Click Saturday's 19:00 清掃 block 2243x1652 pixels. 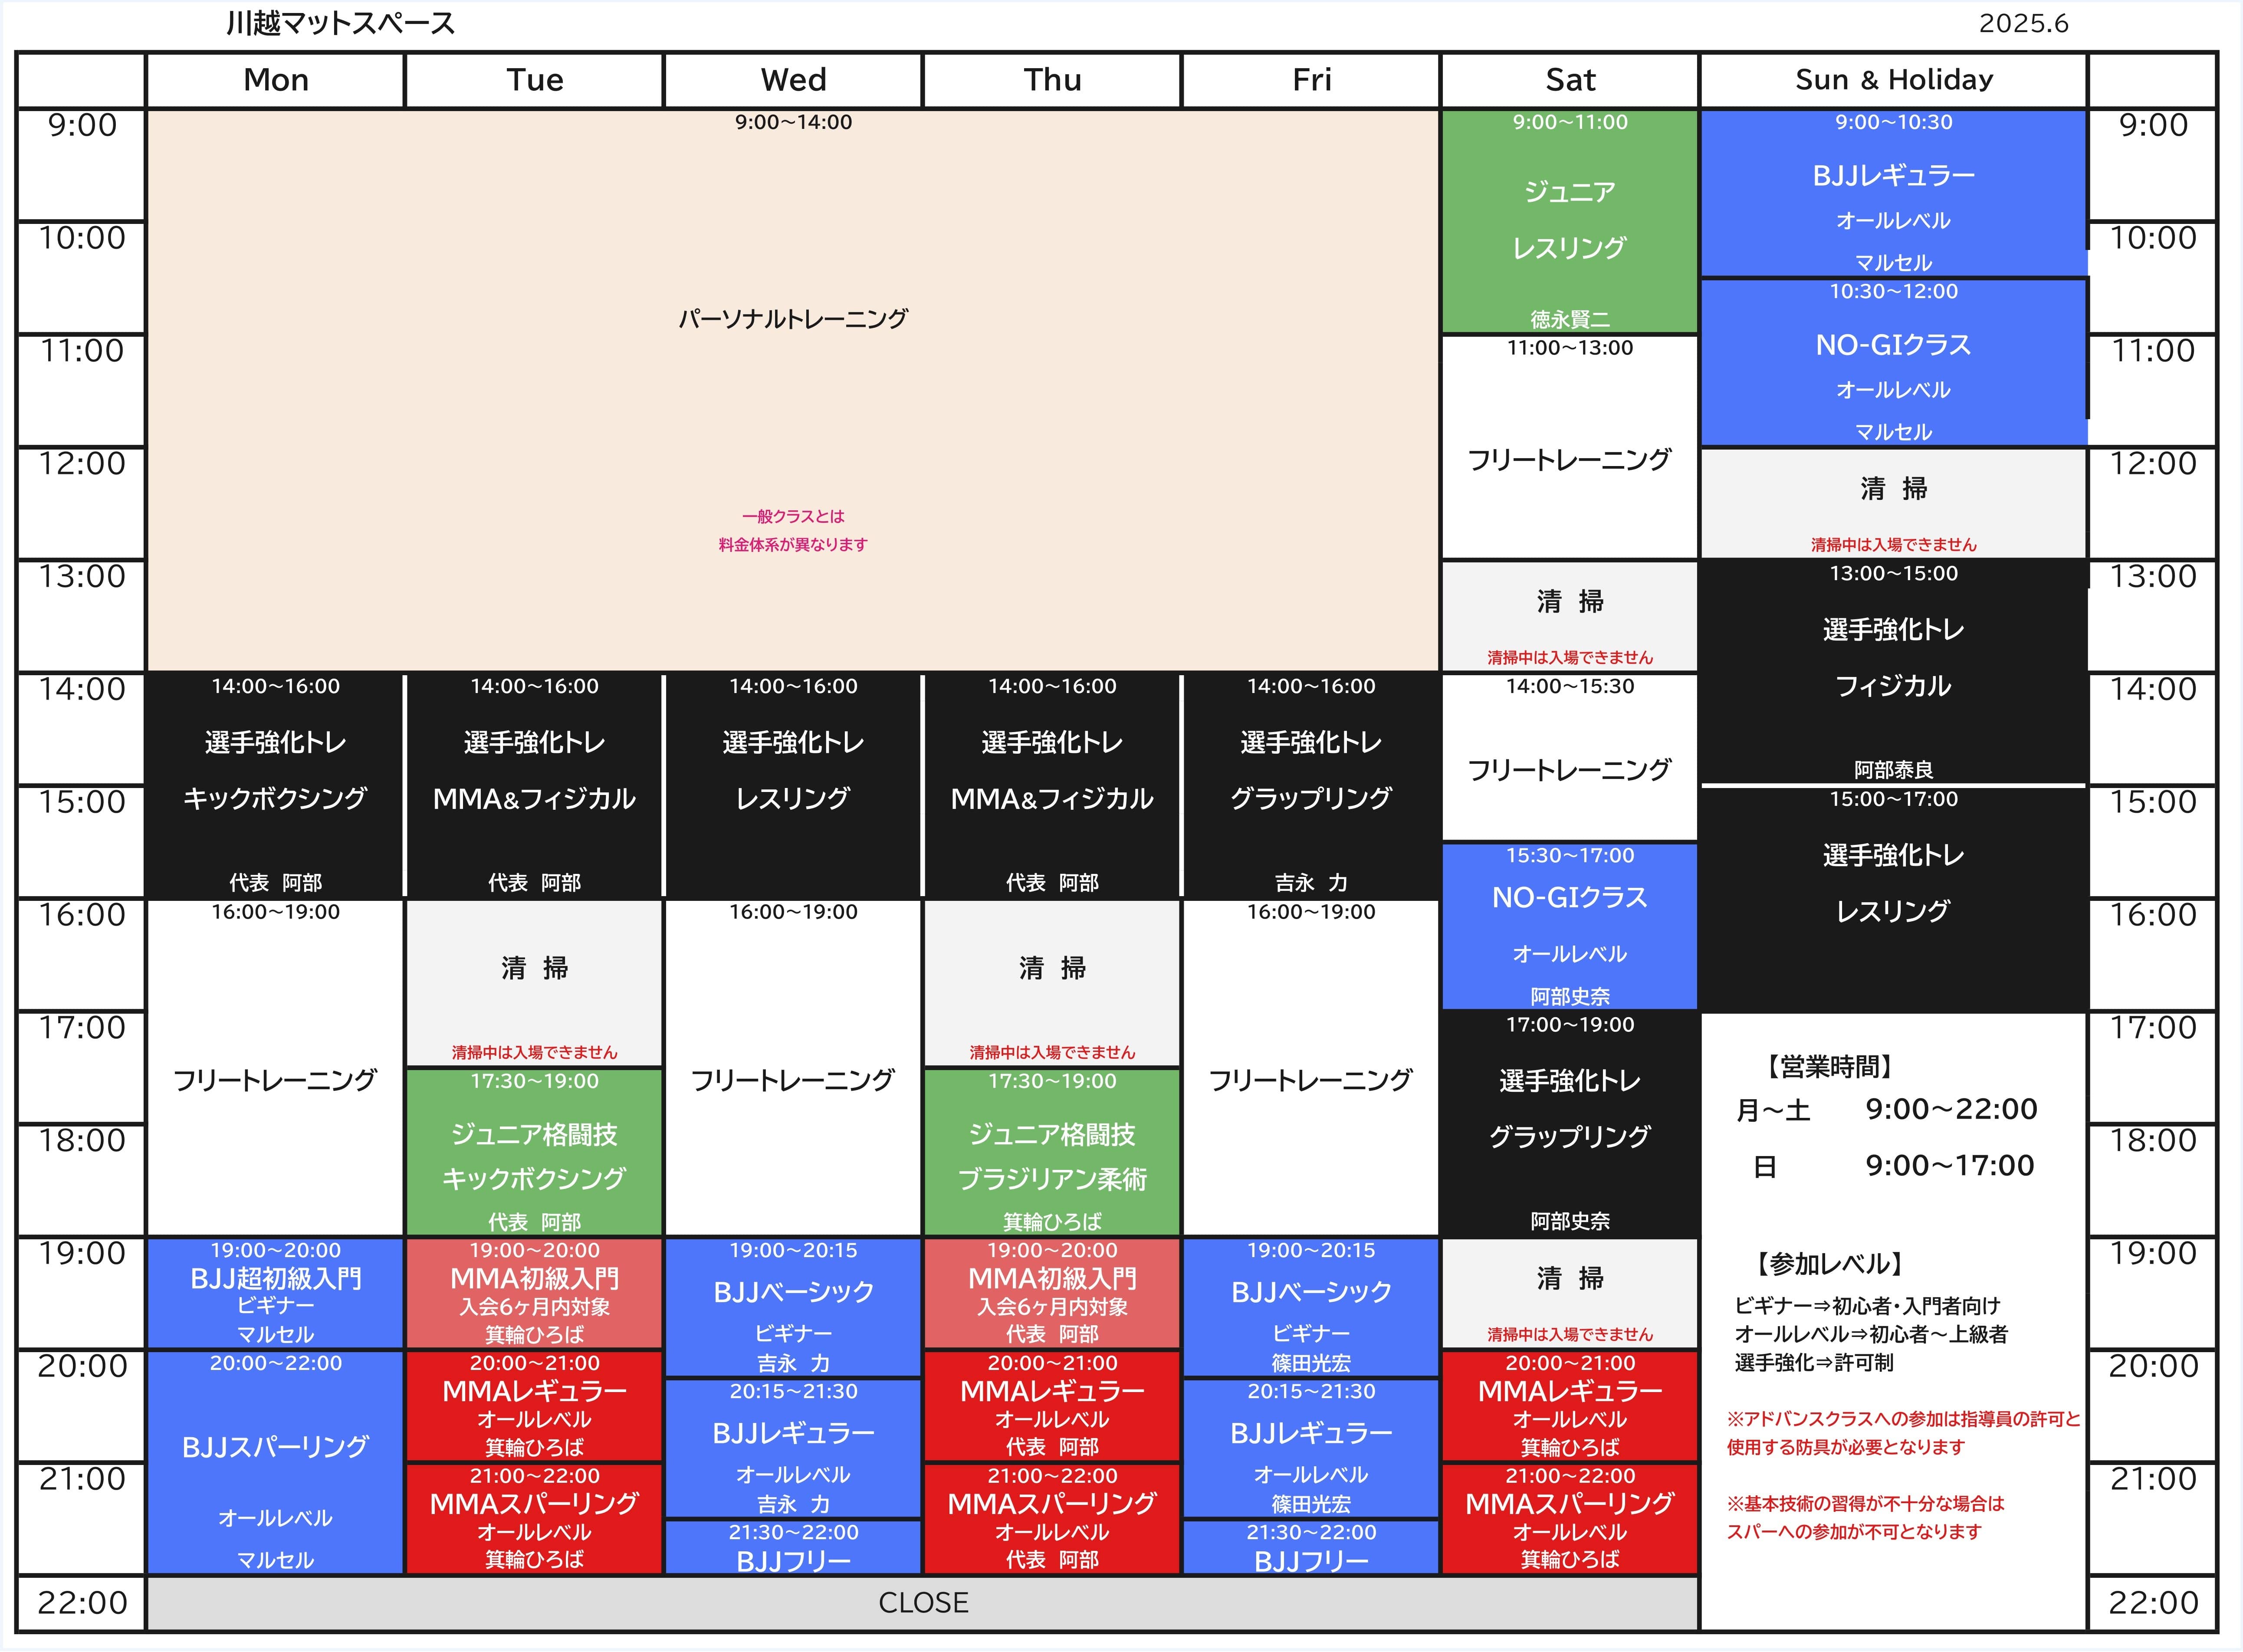[x=1570, y=1293]
